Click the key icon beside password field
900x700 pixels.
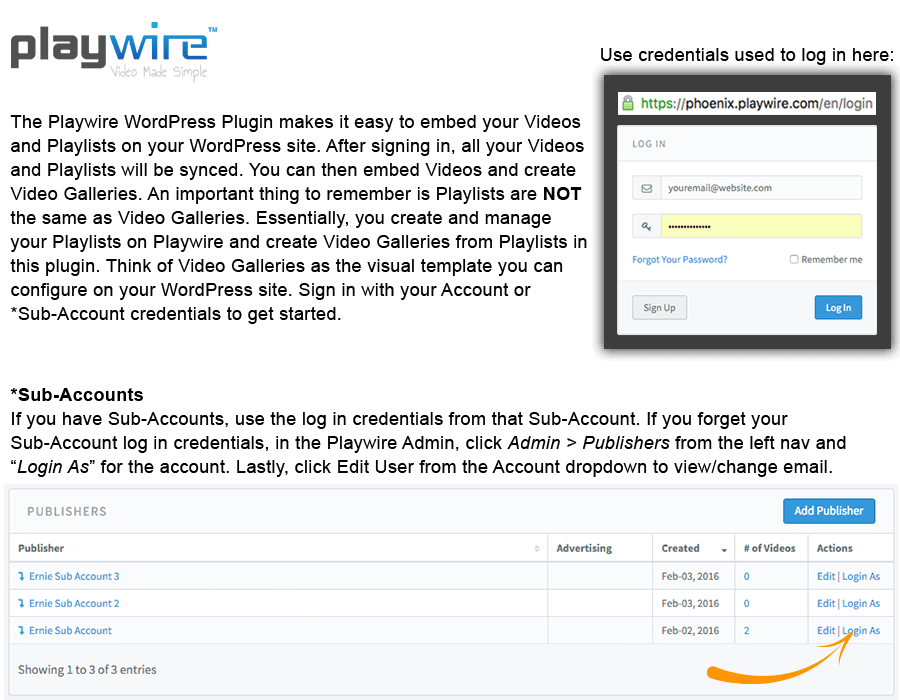click(x=646, y=226)
